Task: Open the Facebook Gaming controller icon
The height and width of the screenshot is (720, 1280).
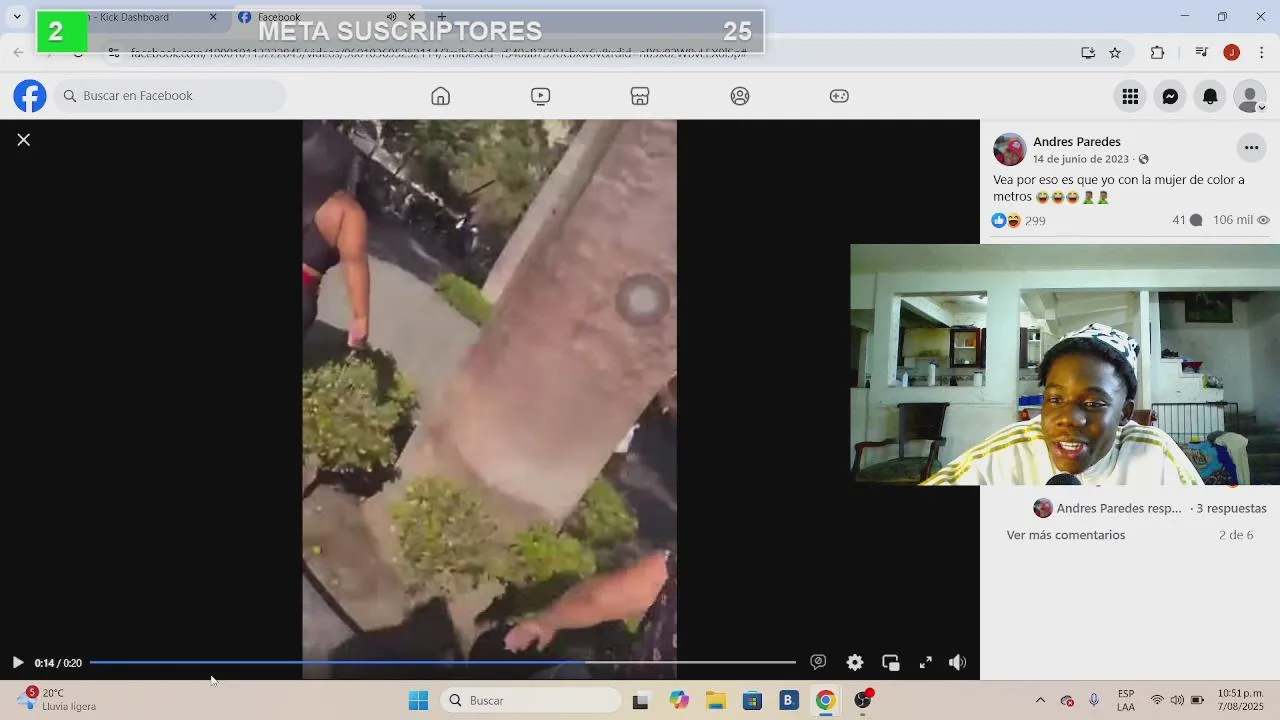Action: point(839,96)
